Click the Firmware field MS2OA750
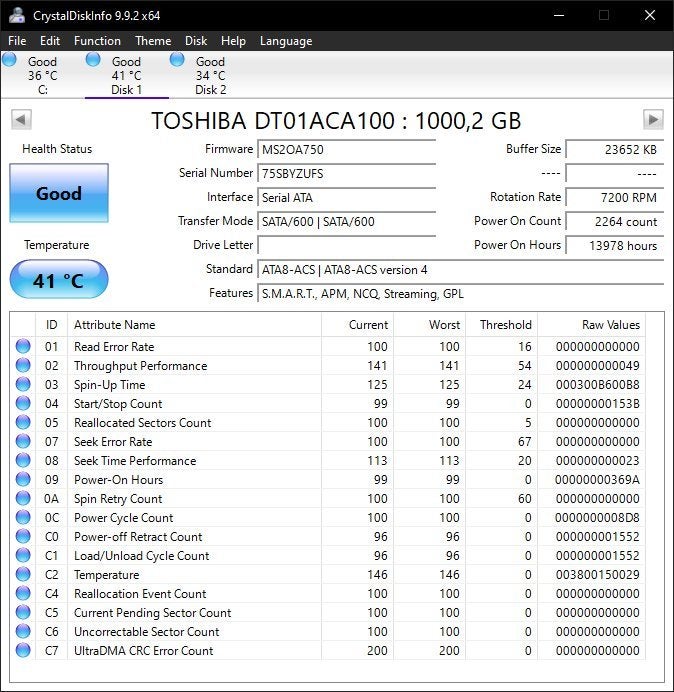The height and width of the screenshot is (692, 674). pyautogui.click(x=346, y=150)
